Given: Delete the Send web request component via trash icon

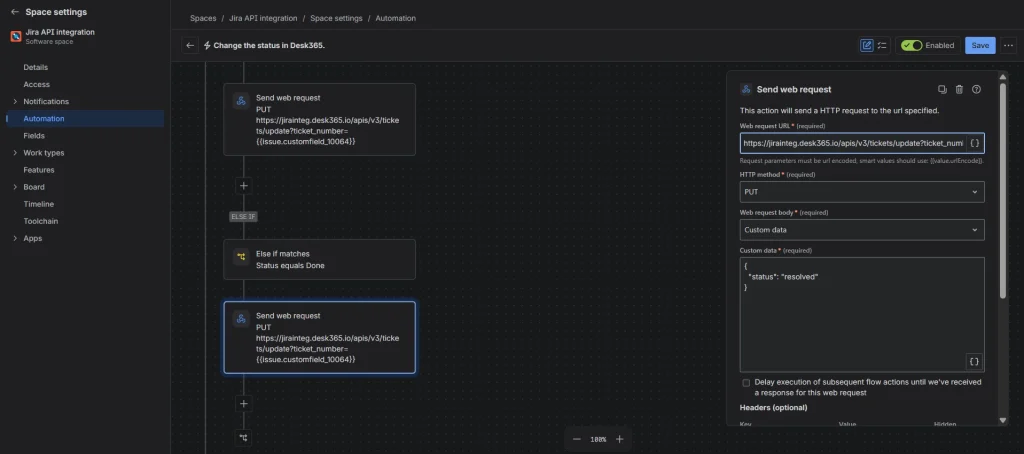Looking at the screenshot, I should [959, 89].
